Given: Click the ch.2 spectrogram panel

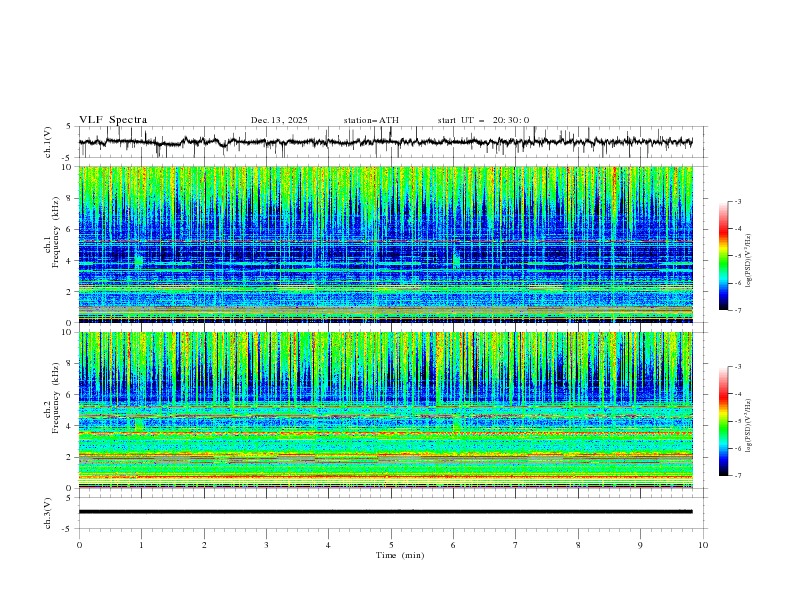Looking at the screenshot, I should point(386,410).
